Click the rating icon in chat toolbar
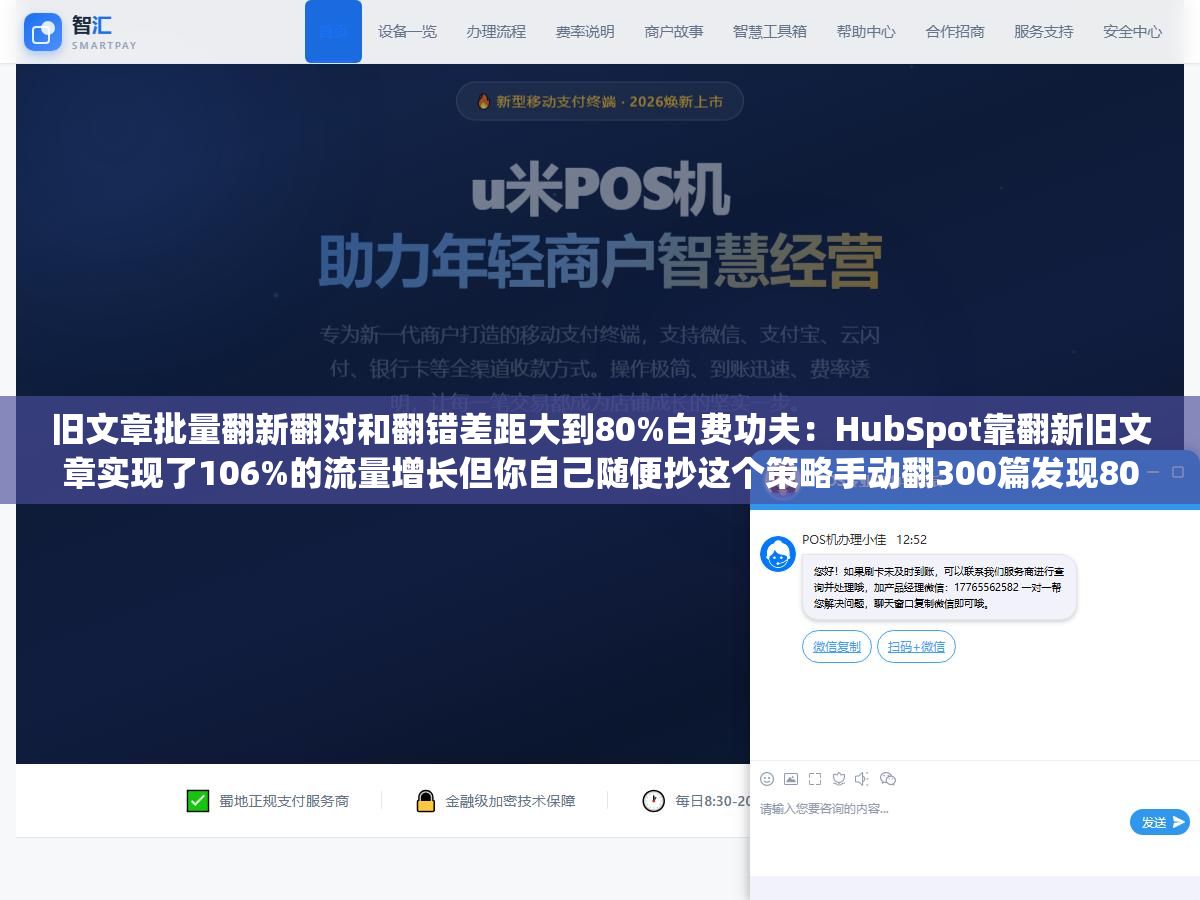The width and height of the screenshot is (1200, 900). pos(839,779)
